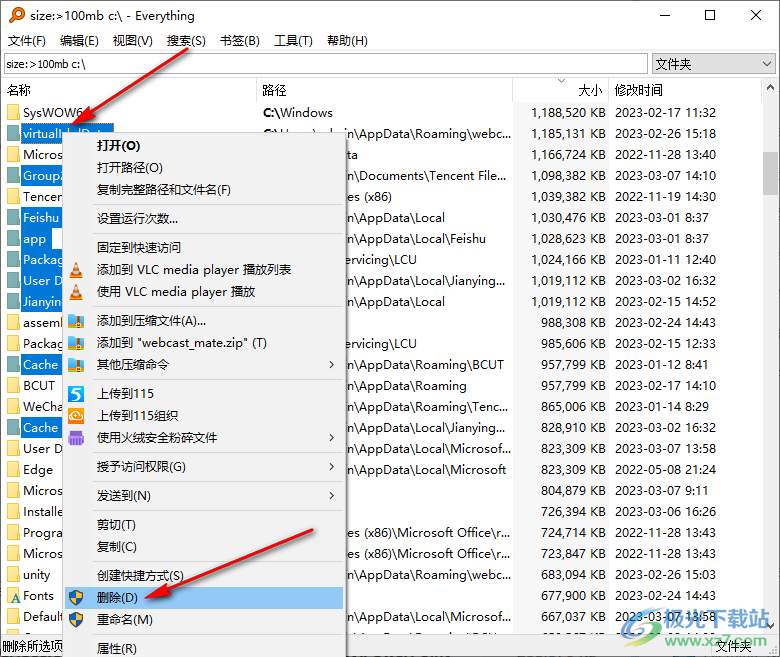
Task: Click the date 2023-02-17 11:32
Action: pyautogui.click(x=666, y=113)
